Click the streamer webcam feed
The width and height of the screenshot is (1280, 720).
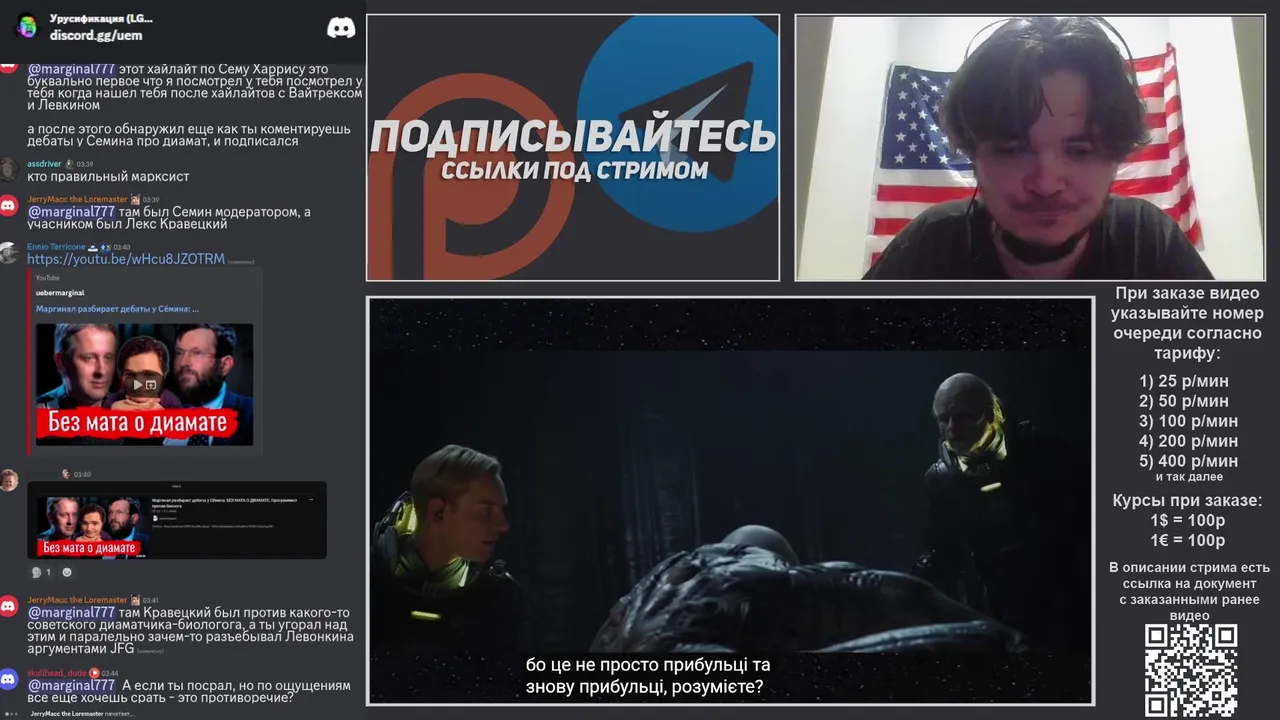[1030, 147]
